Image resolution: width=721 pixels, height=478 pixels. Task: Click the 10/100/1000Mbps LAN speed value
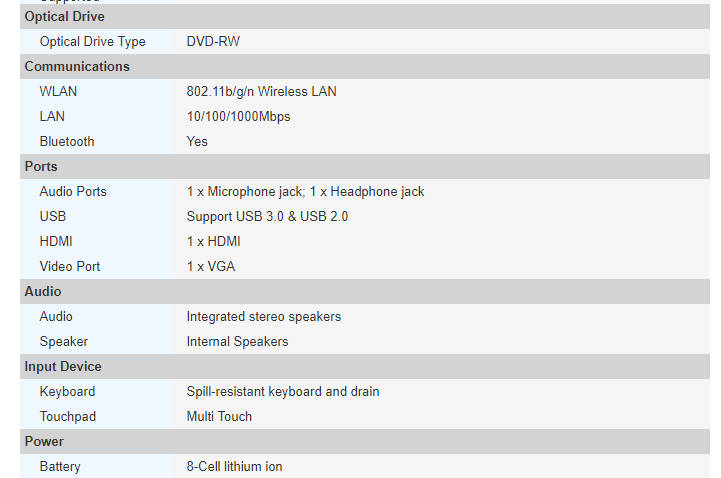[x=238, y=117]
